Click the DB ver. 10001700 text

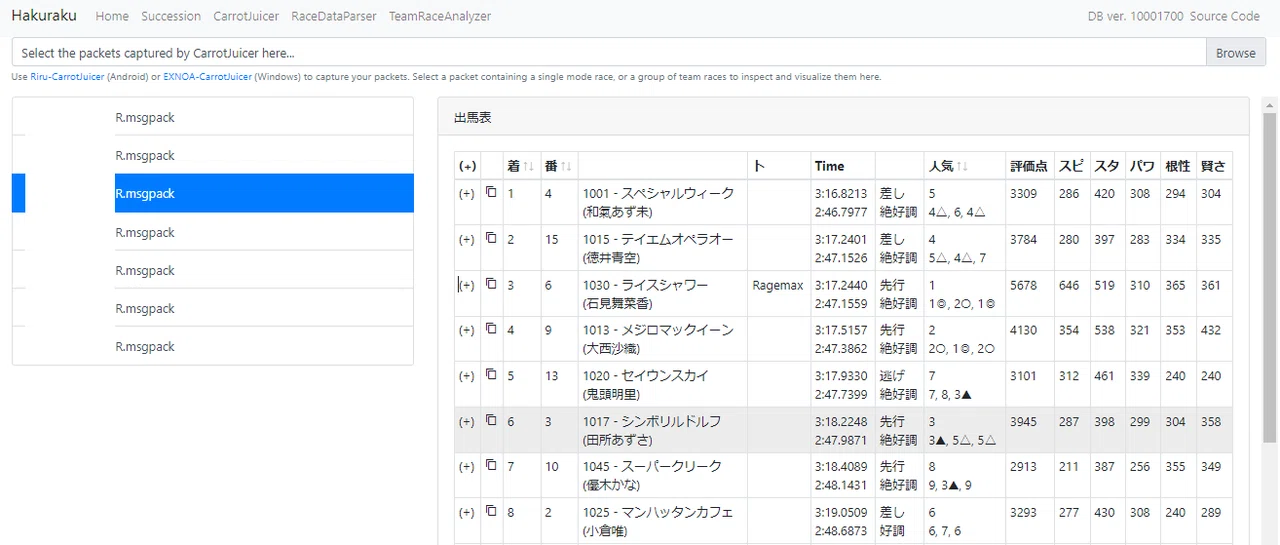click(1135, 16)
